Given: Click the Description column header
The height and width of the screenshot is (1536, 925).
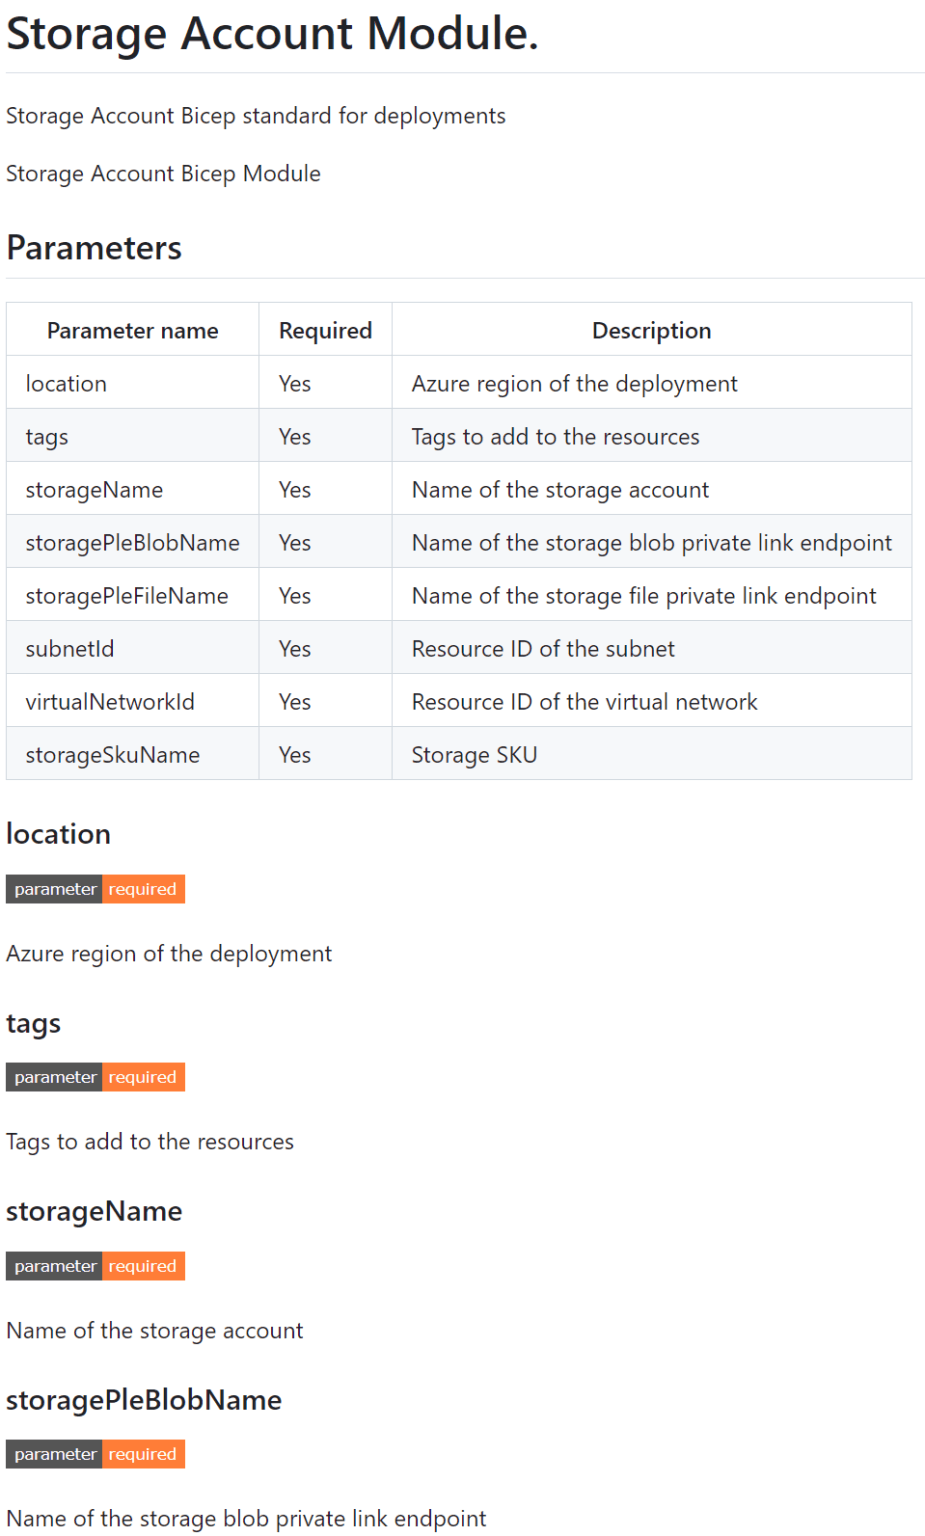Looking at the screenshot, I should (x=651, y=329).
